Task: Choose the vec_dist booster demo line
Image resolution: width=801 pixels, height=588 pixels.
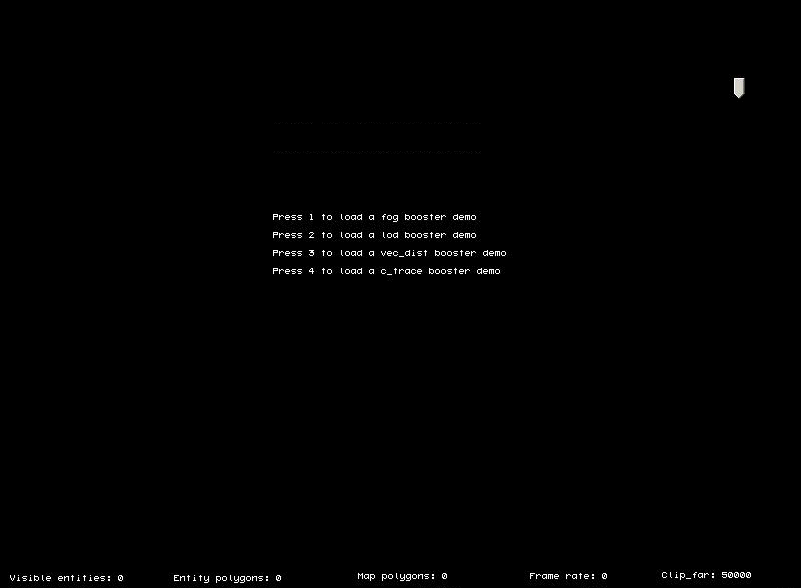Action: point(389,253)
